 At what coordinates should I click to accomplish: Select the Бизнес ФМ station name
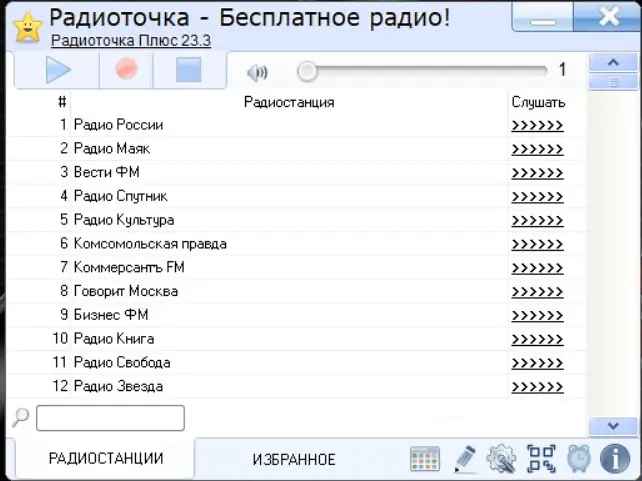click(x=111, y=314)
